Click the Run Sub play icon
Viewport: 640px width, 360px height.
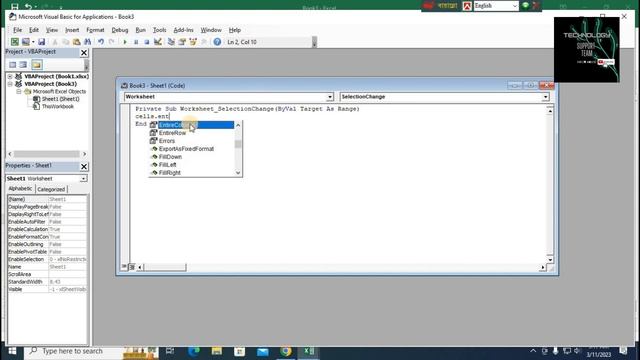(125, 42)
